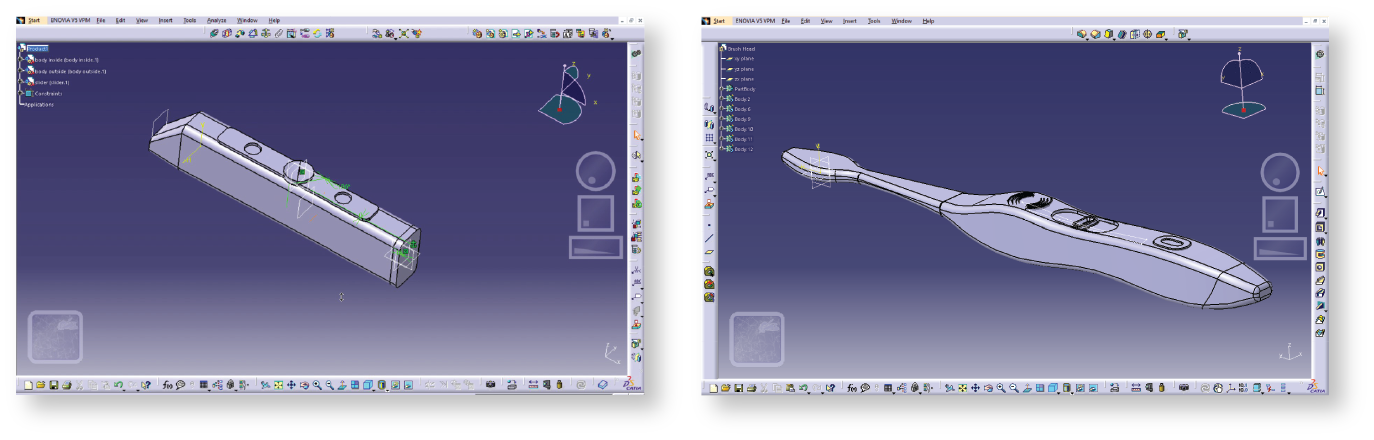
Task: Fit All In icon in right window
Action: tap(963, 388)
